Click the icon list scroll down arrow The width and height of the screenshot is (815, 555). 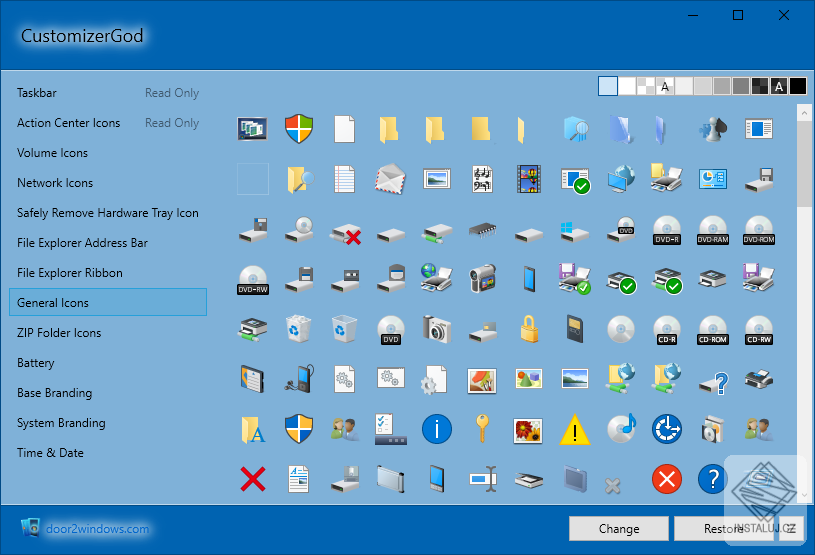pyautogui.click(x=804, y=495)
